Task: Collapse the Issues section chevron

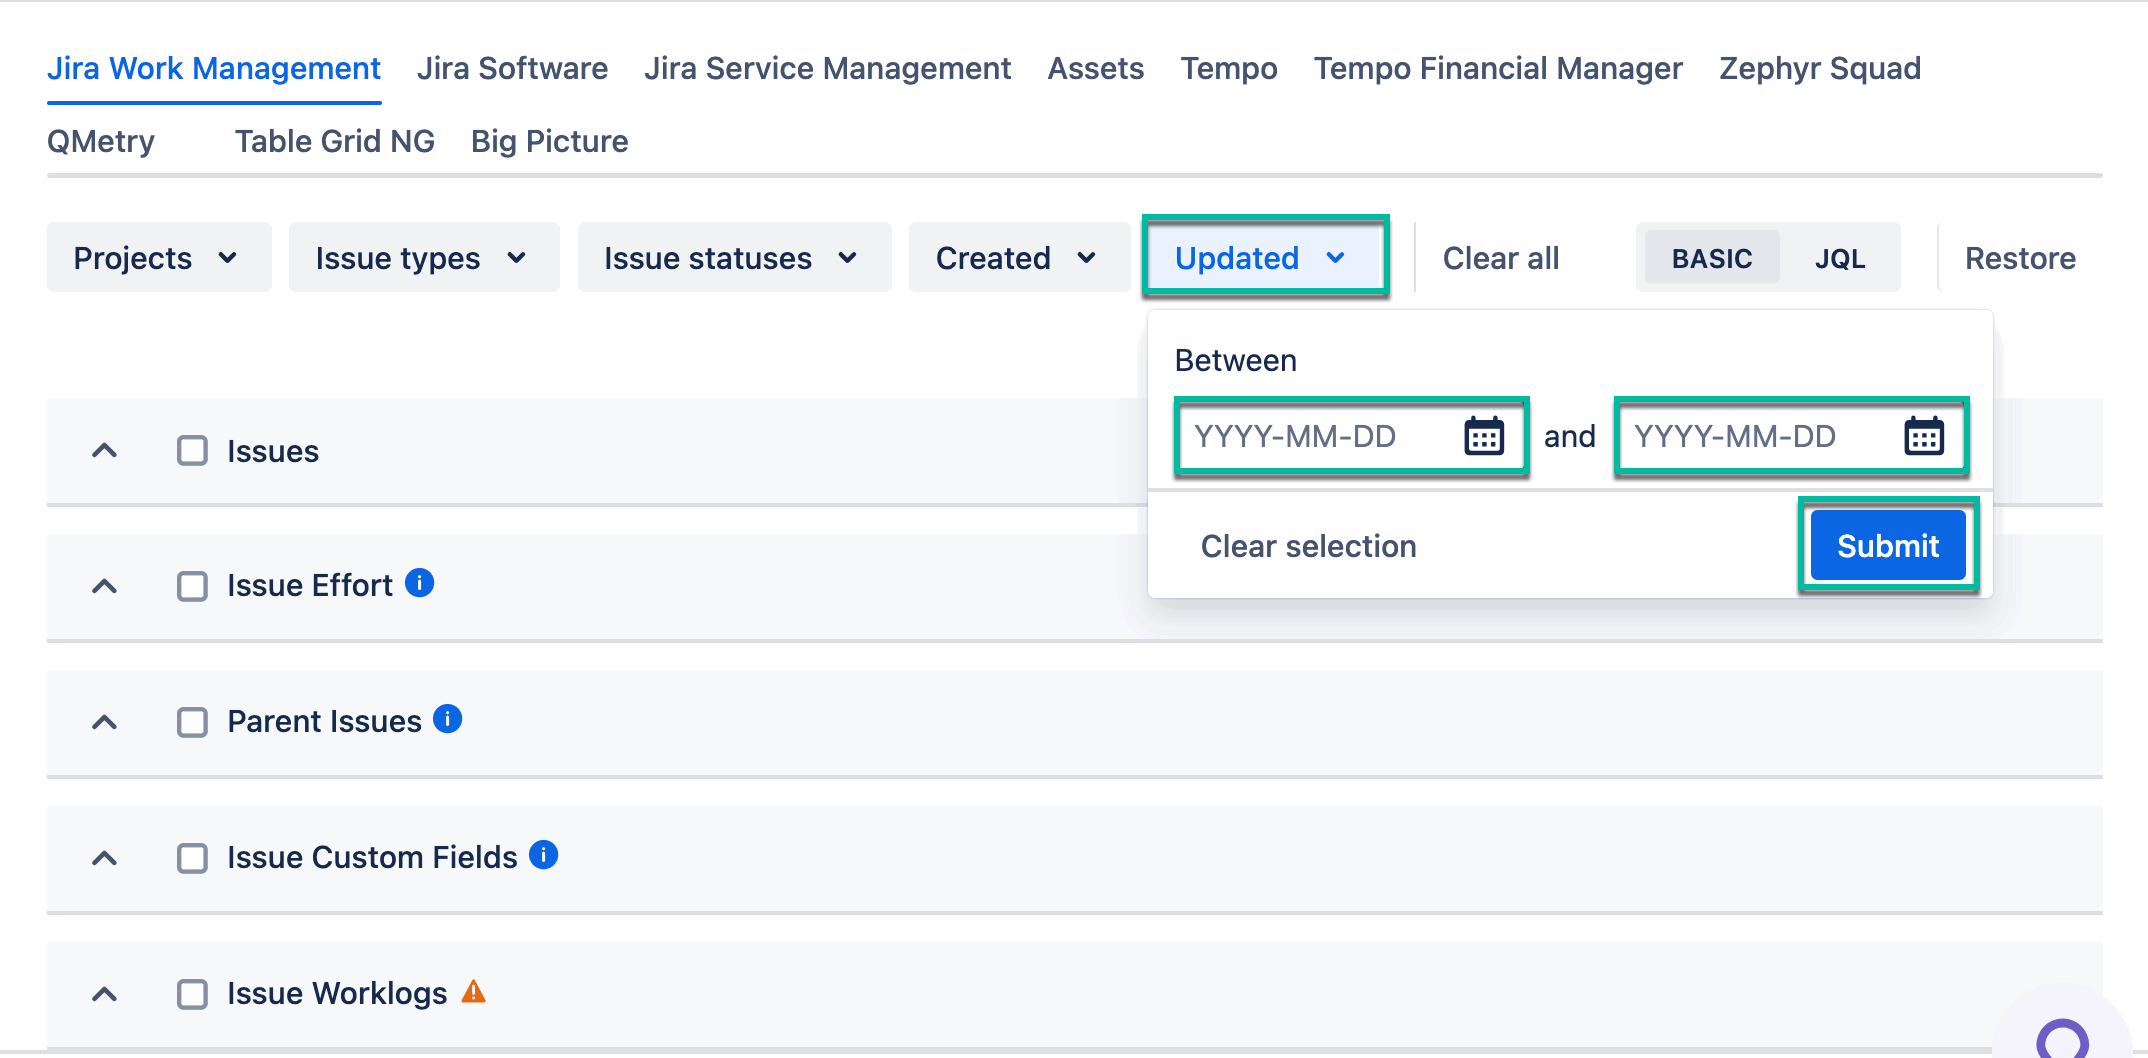Action: pos(104,451)
